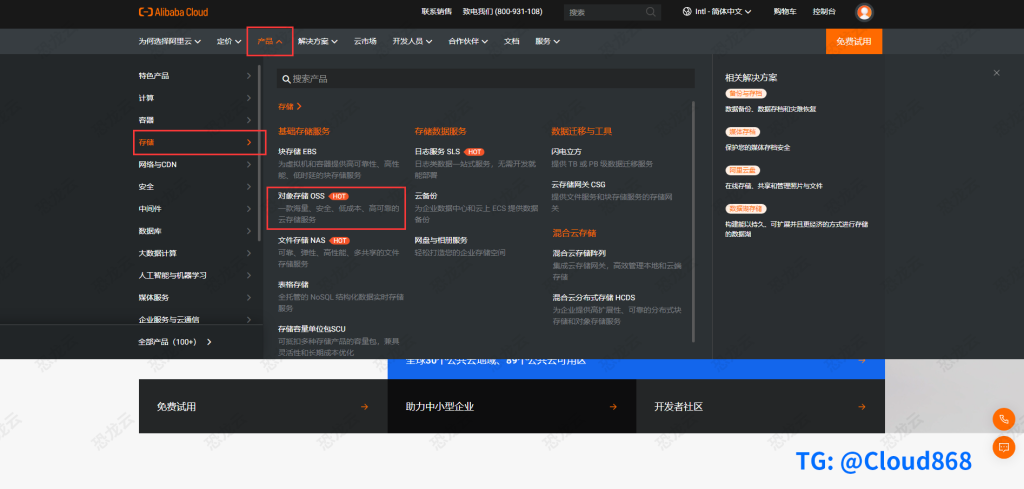Close the product menu panel with X

pyautogui.click(x=996, y=73)
